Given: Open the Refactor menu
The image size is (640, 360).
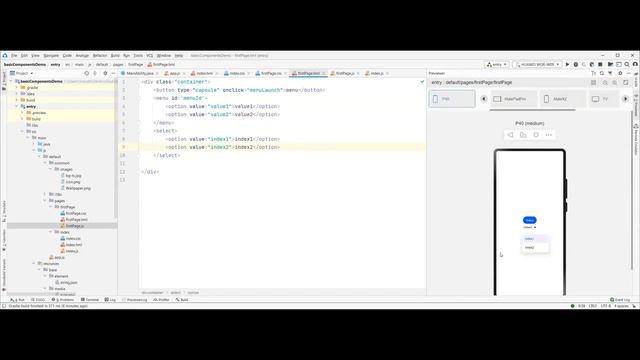Looking at the screenshot, I should coord(100,56).
